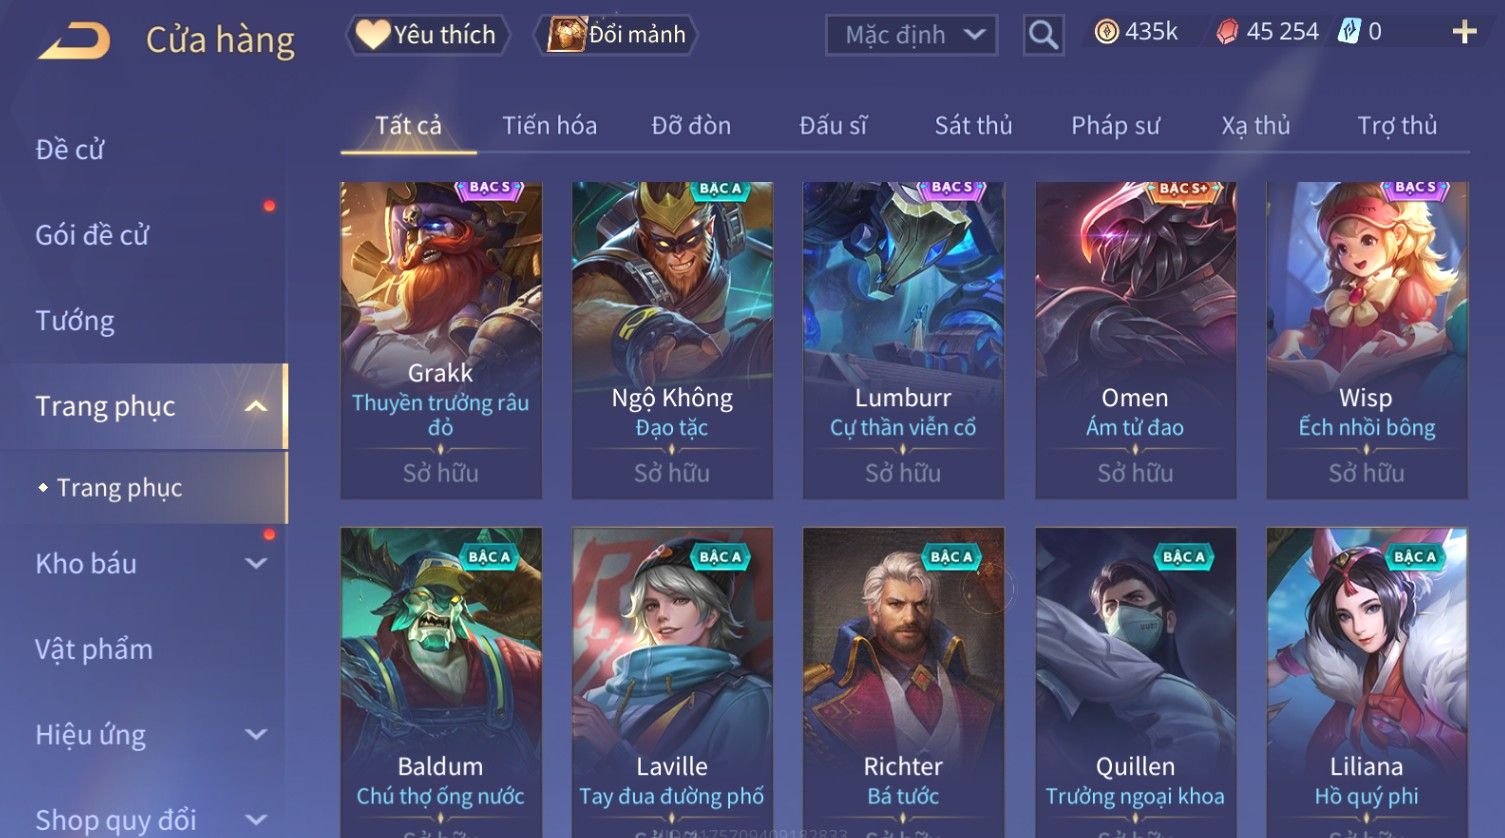This screenshot has height=838, width=1505.
Task: Open the Mặc định sort dropdown
Action: (911, 35)
